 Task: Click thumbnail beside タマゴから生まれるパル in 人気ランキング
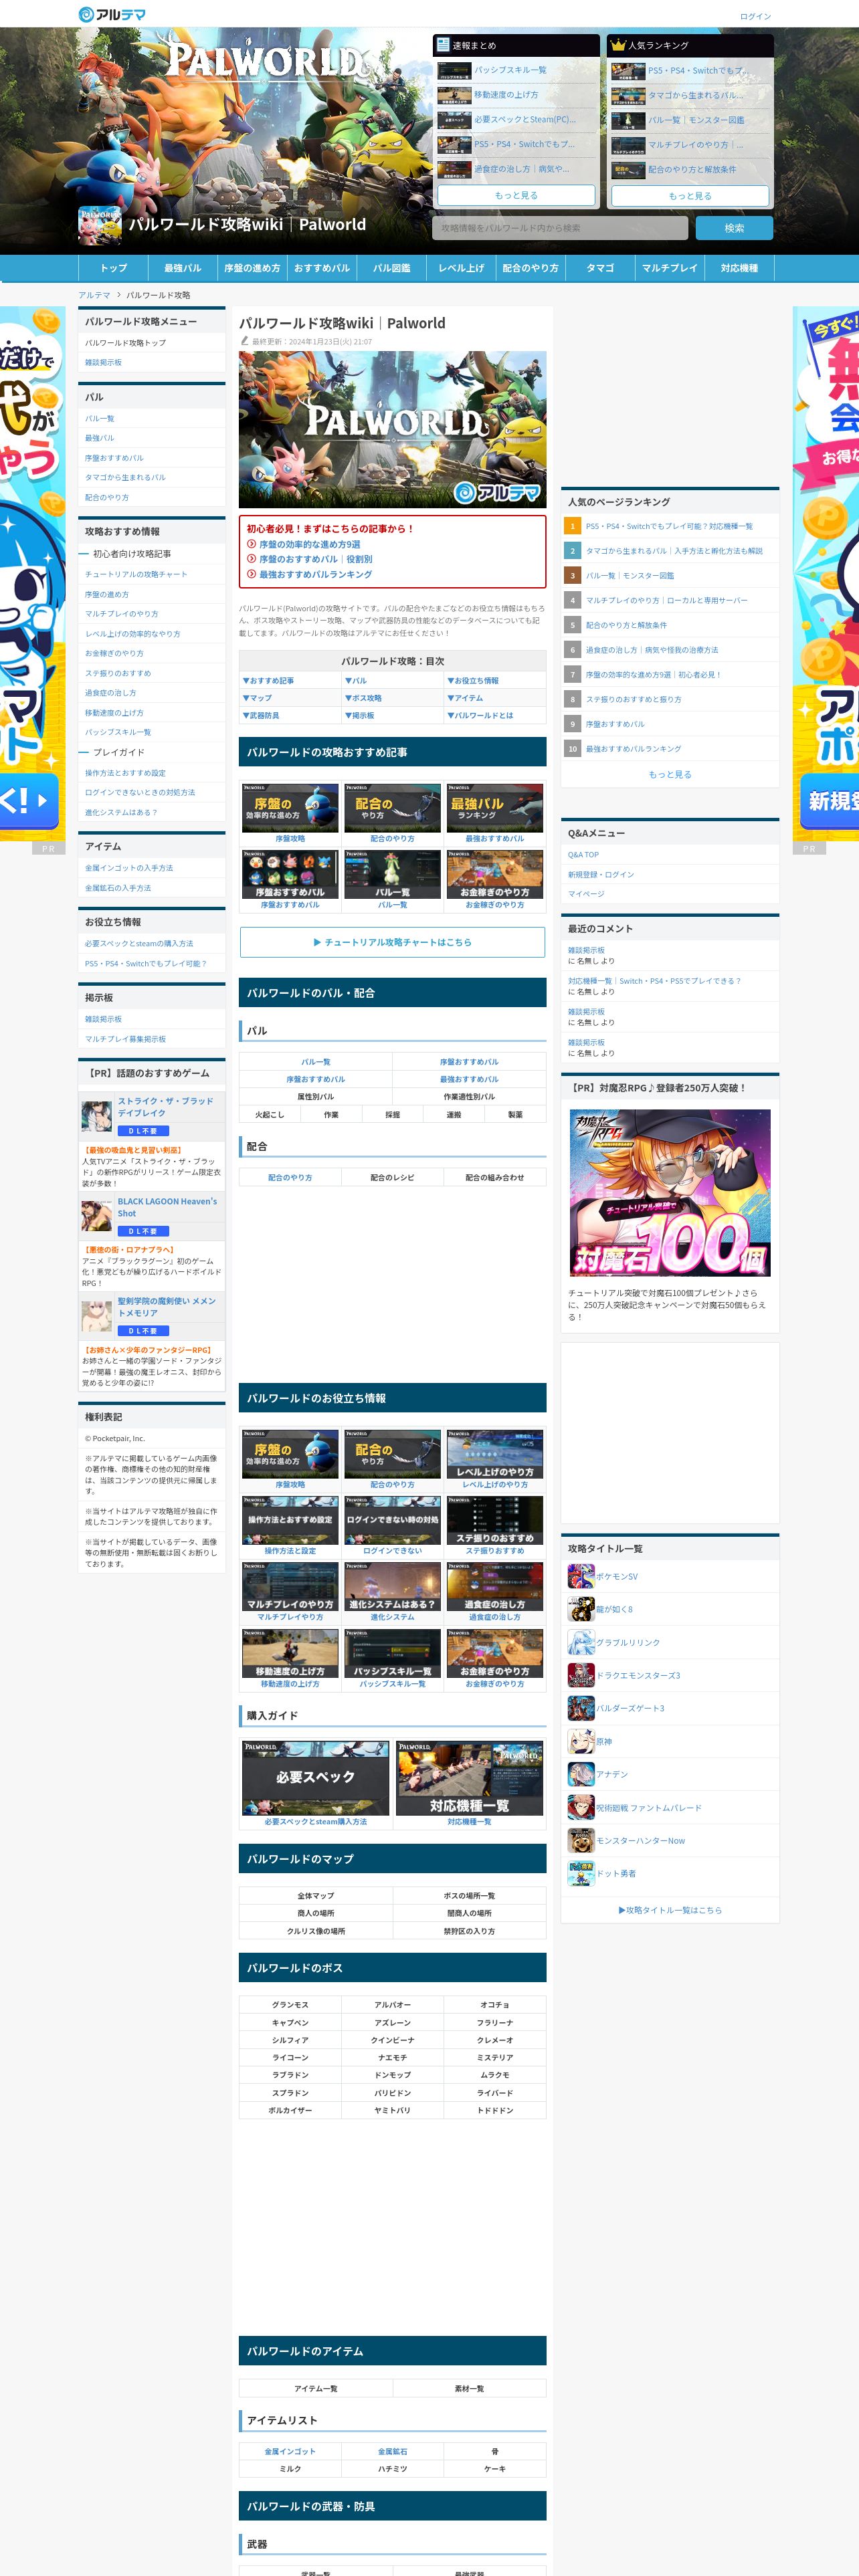point(628,95)
